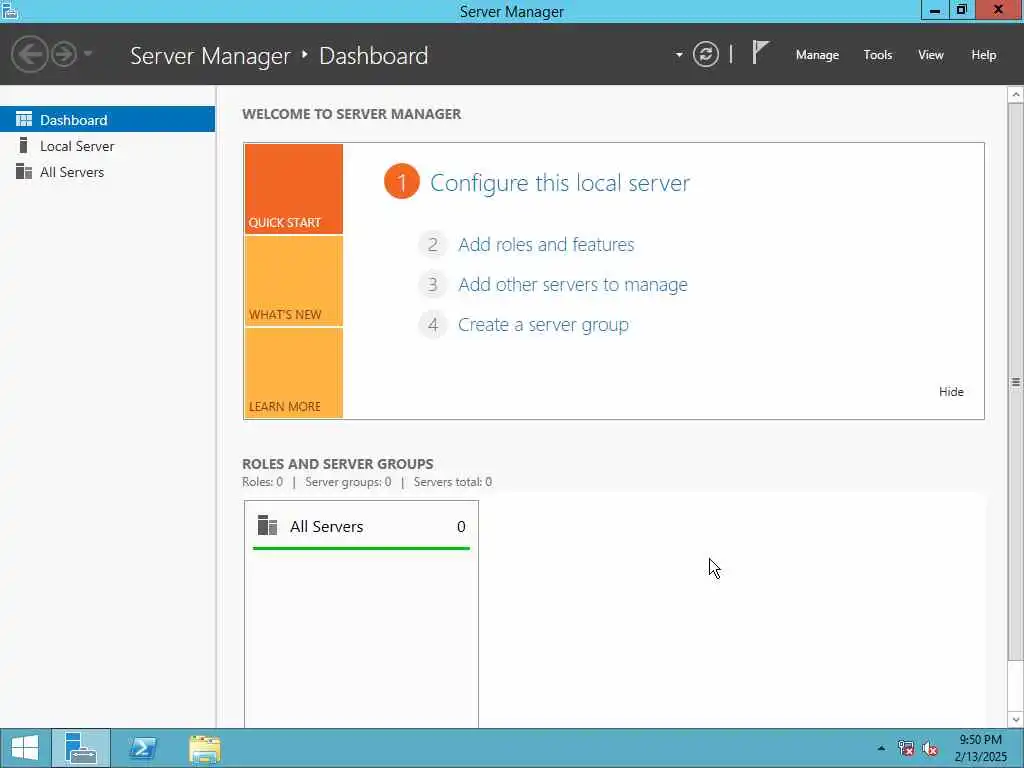This screenshot has height=768, width=1024.
Task: Expand dropdown arrow left of refresh icon
Action: pos(679,54)
